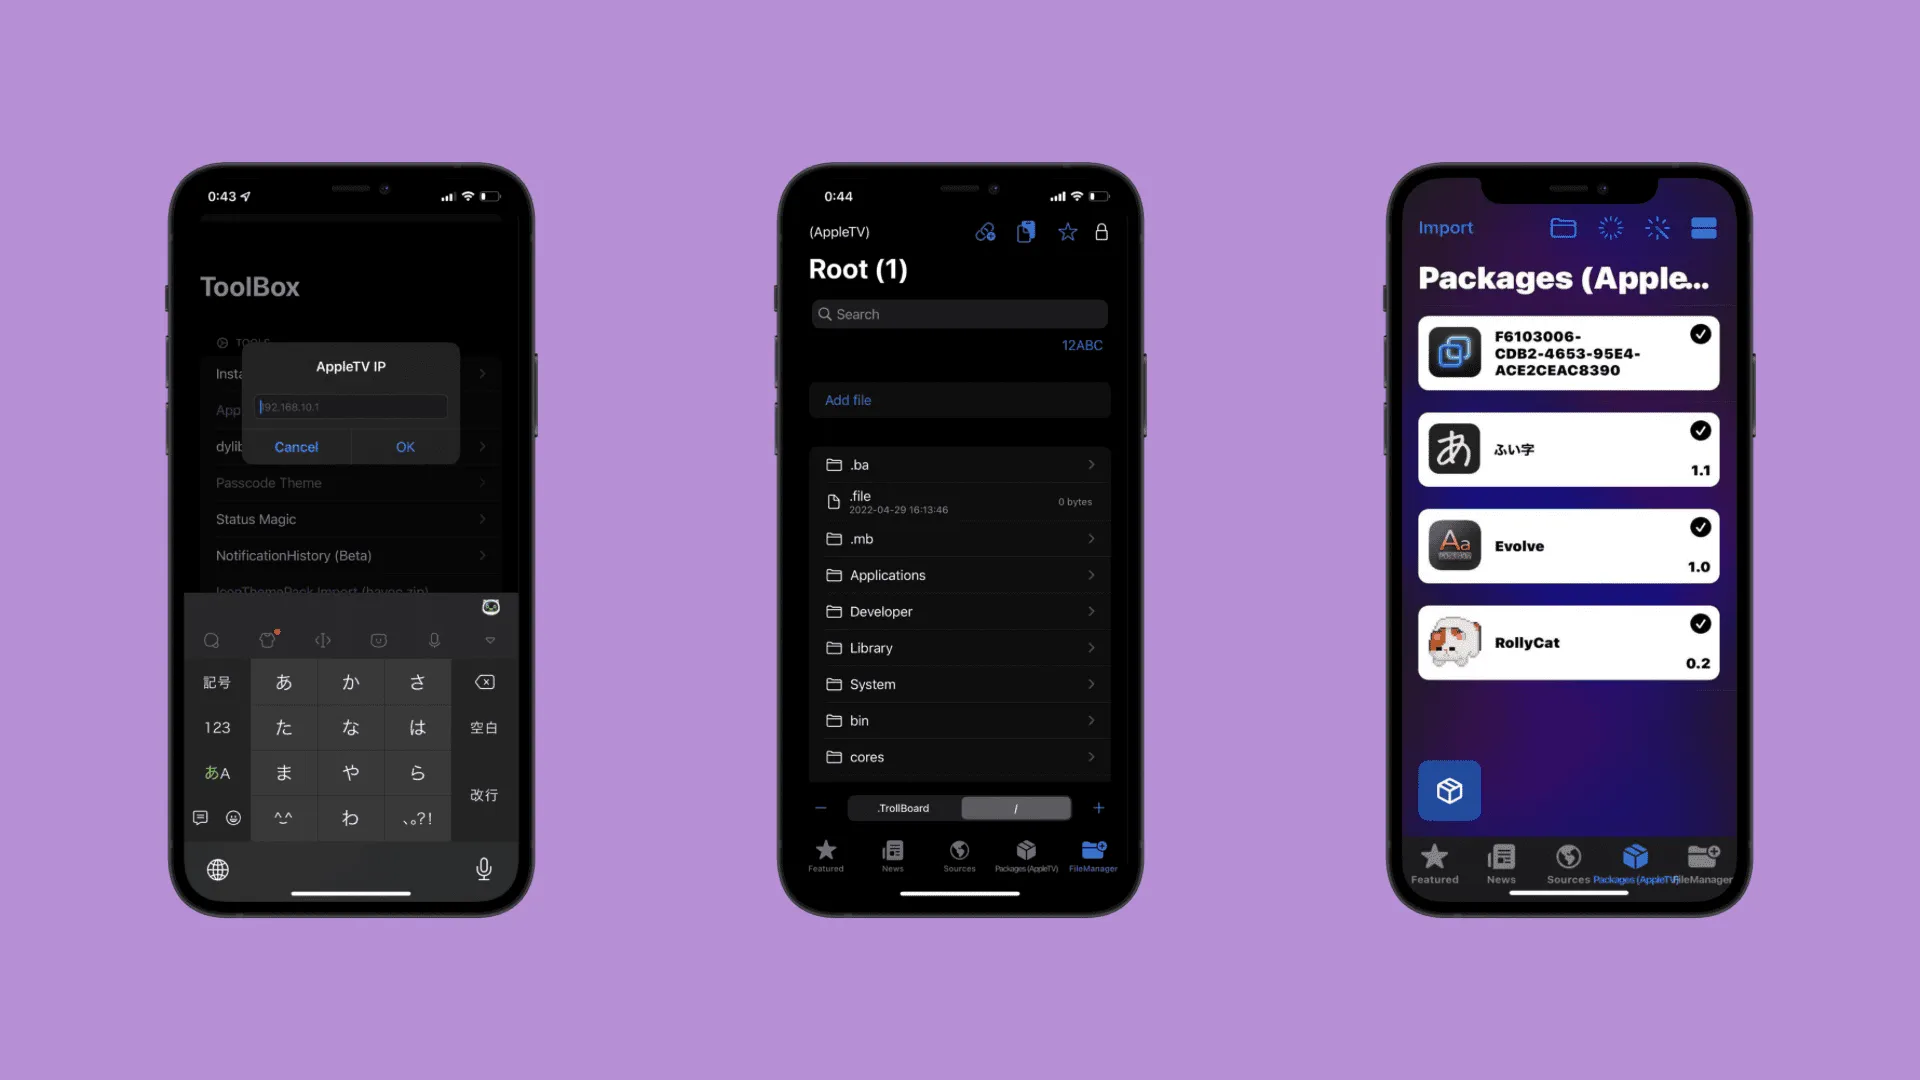Expand the Applications folder

tap(959, 575)
